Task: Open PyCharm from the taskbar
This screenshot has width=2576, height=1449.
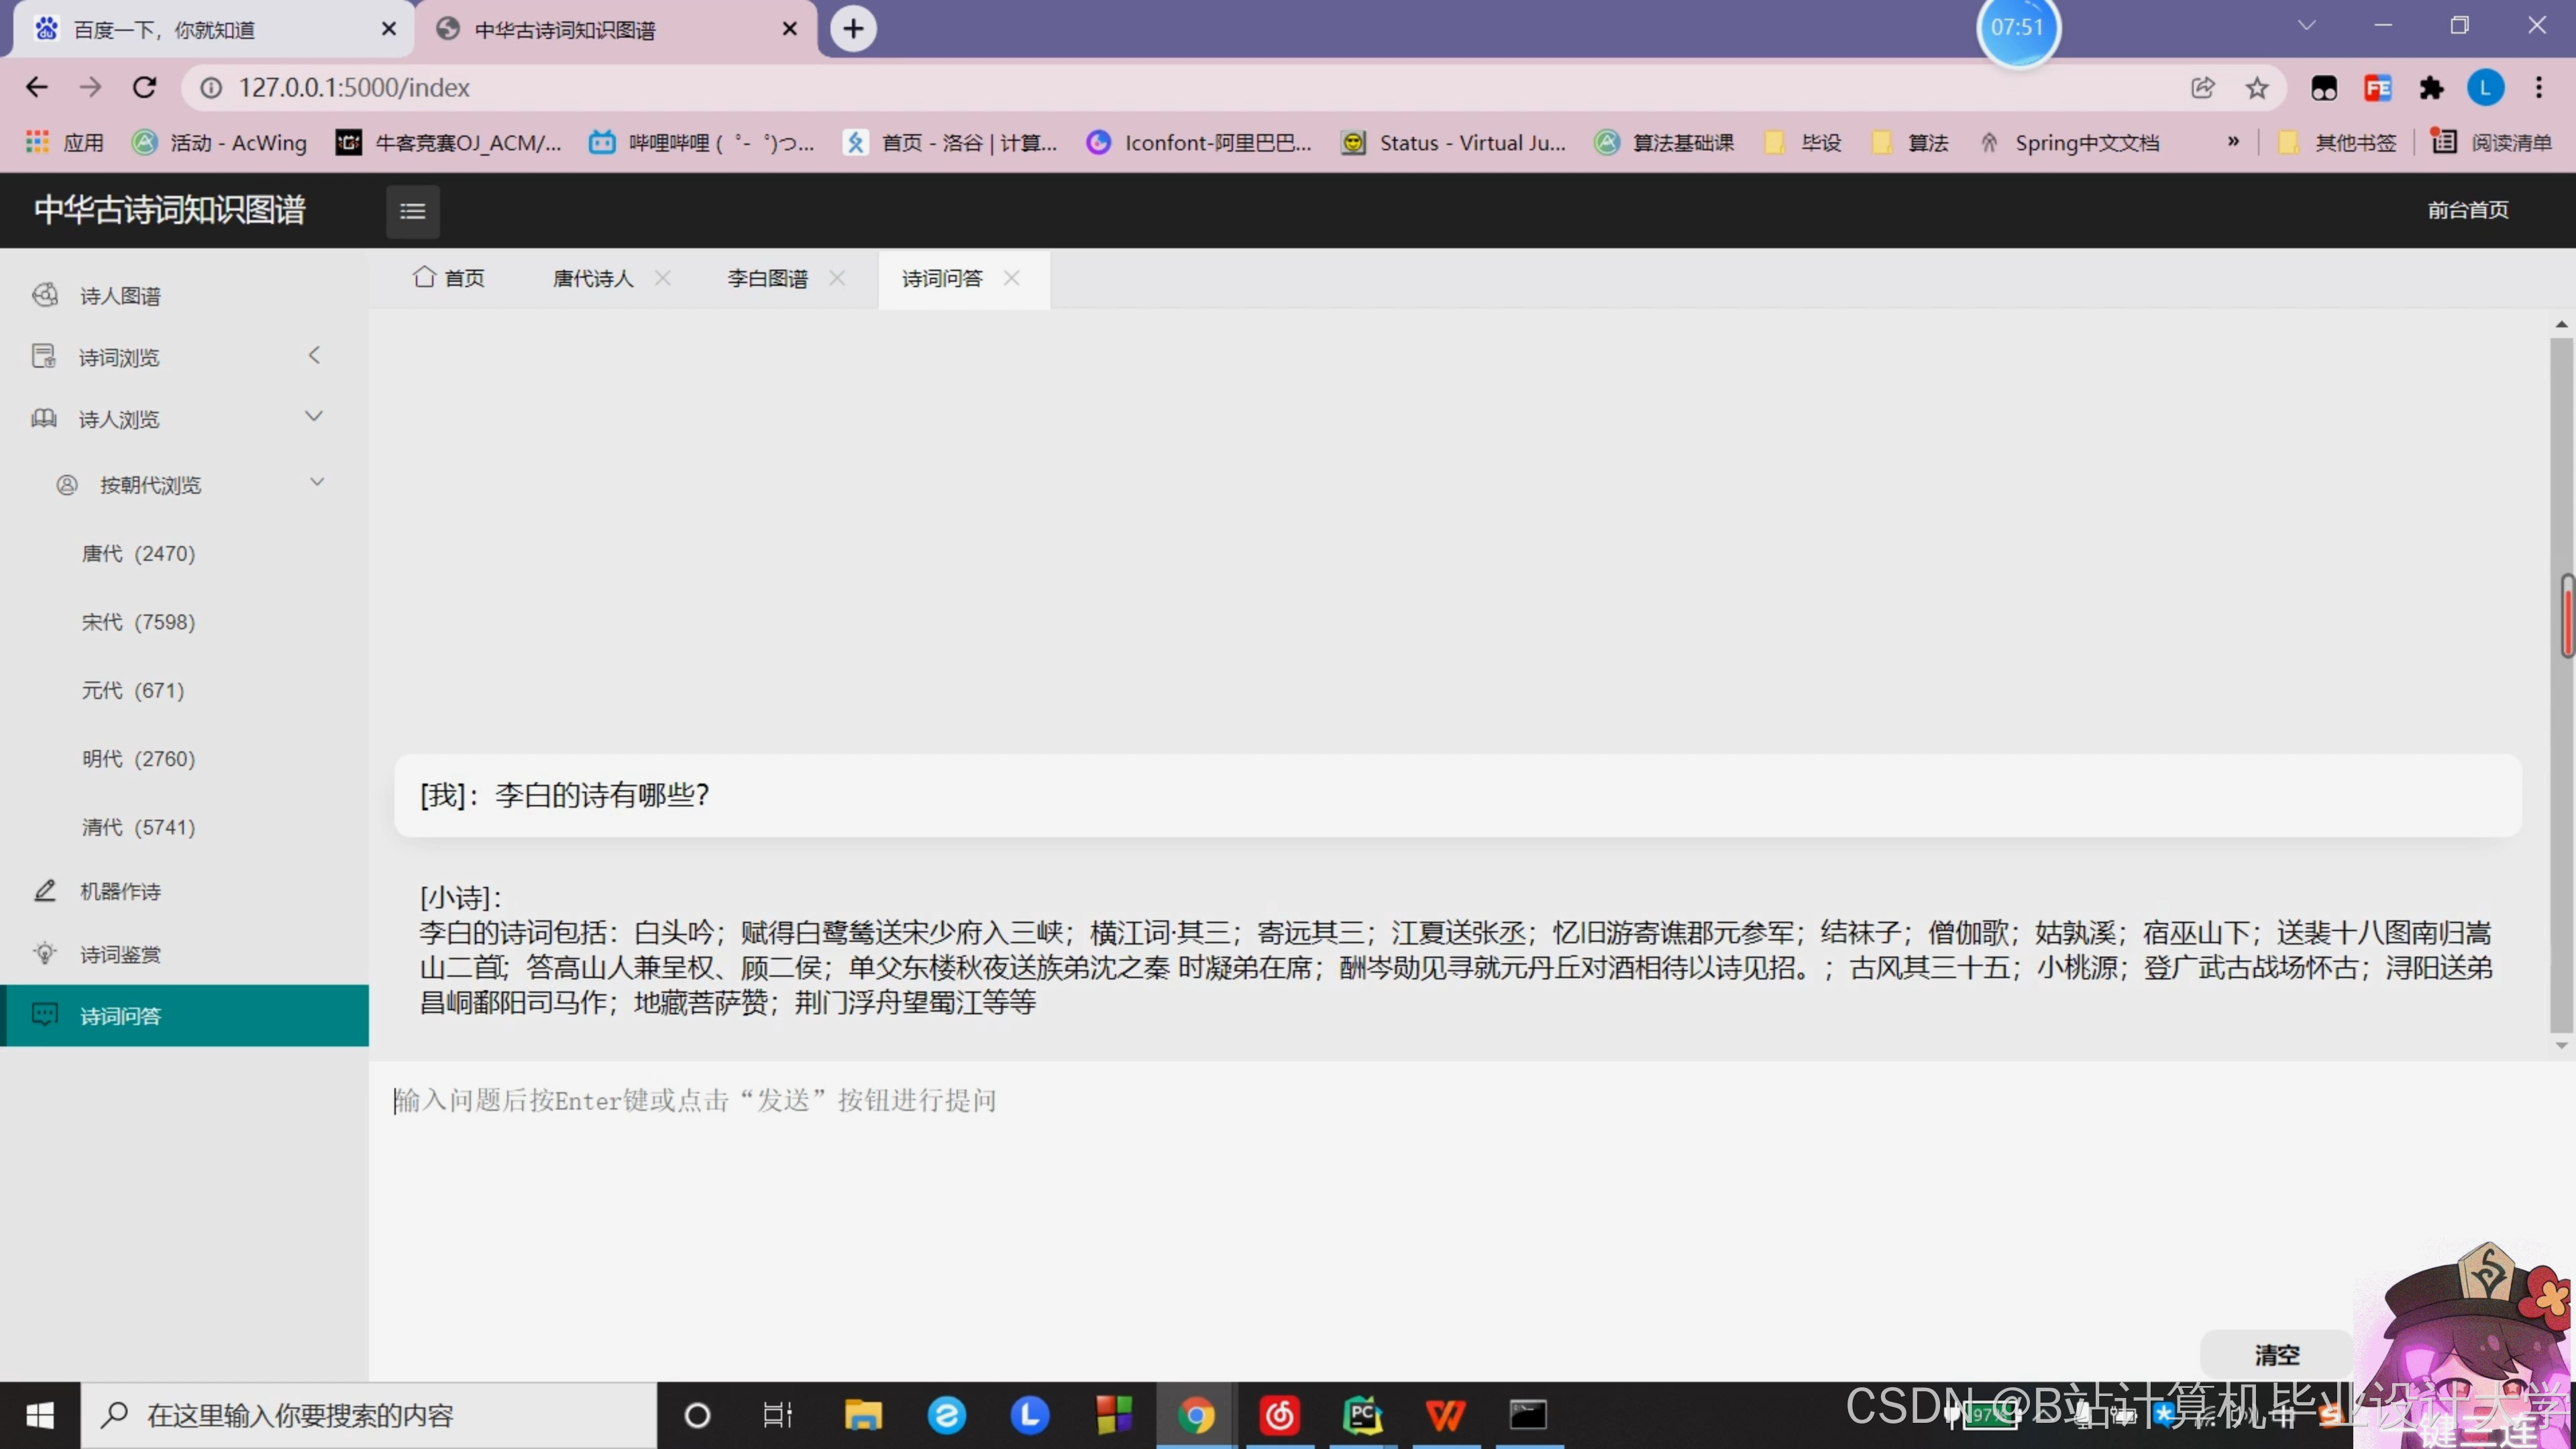Action: click(1362, 1415)
